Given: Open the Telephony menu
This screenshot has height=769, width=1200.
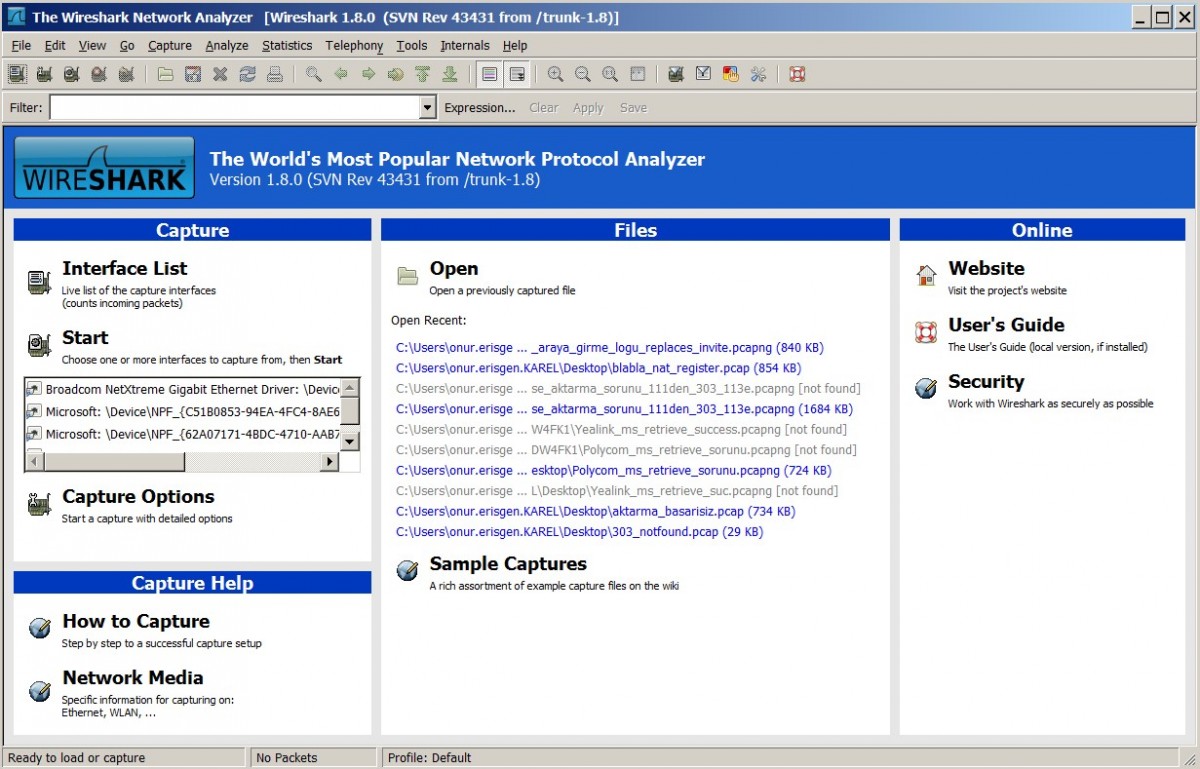Looking at the screenshot, I should [354, 45].
